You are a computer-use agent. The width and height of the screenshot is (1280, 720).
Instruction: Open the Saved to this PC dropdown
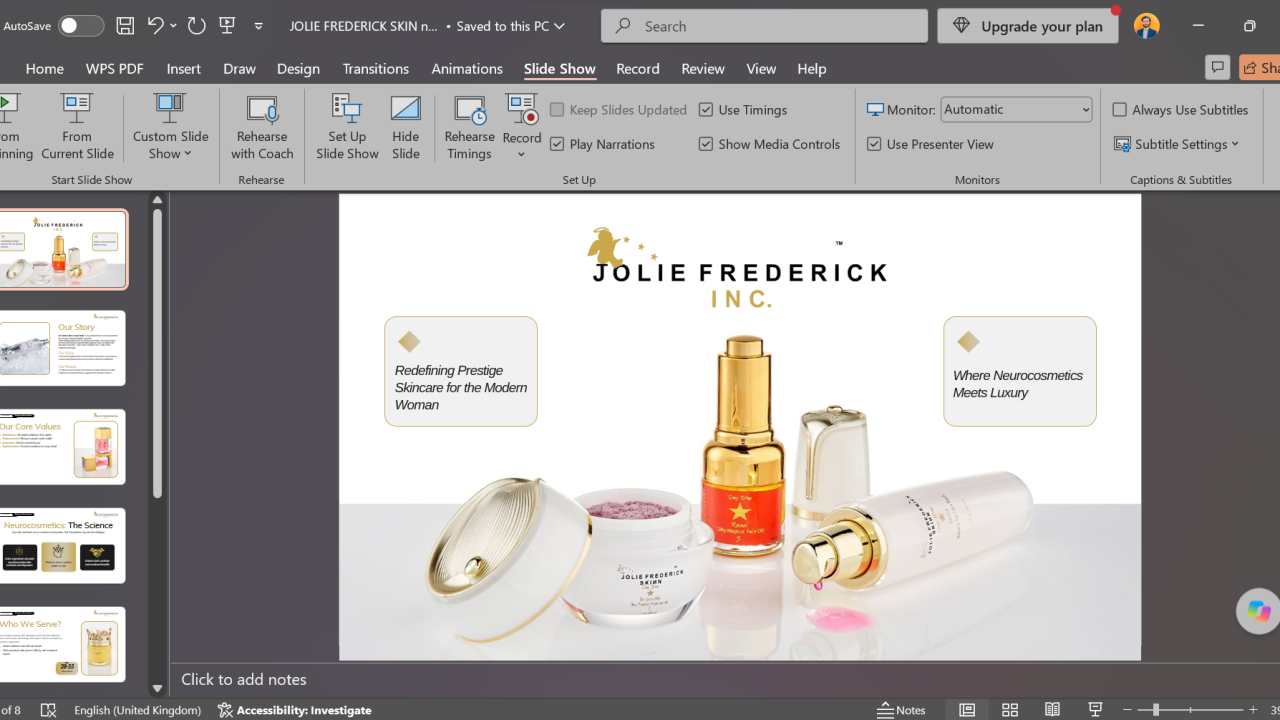pyautogui.click(x=510, y=26)
